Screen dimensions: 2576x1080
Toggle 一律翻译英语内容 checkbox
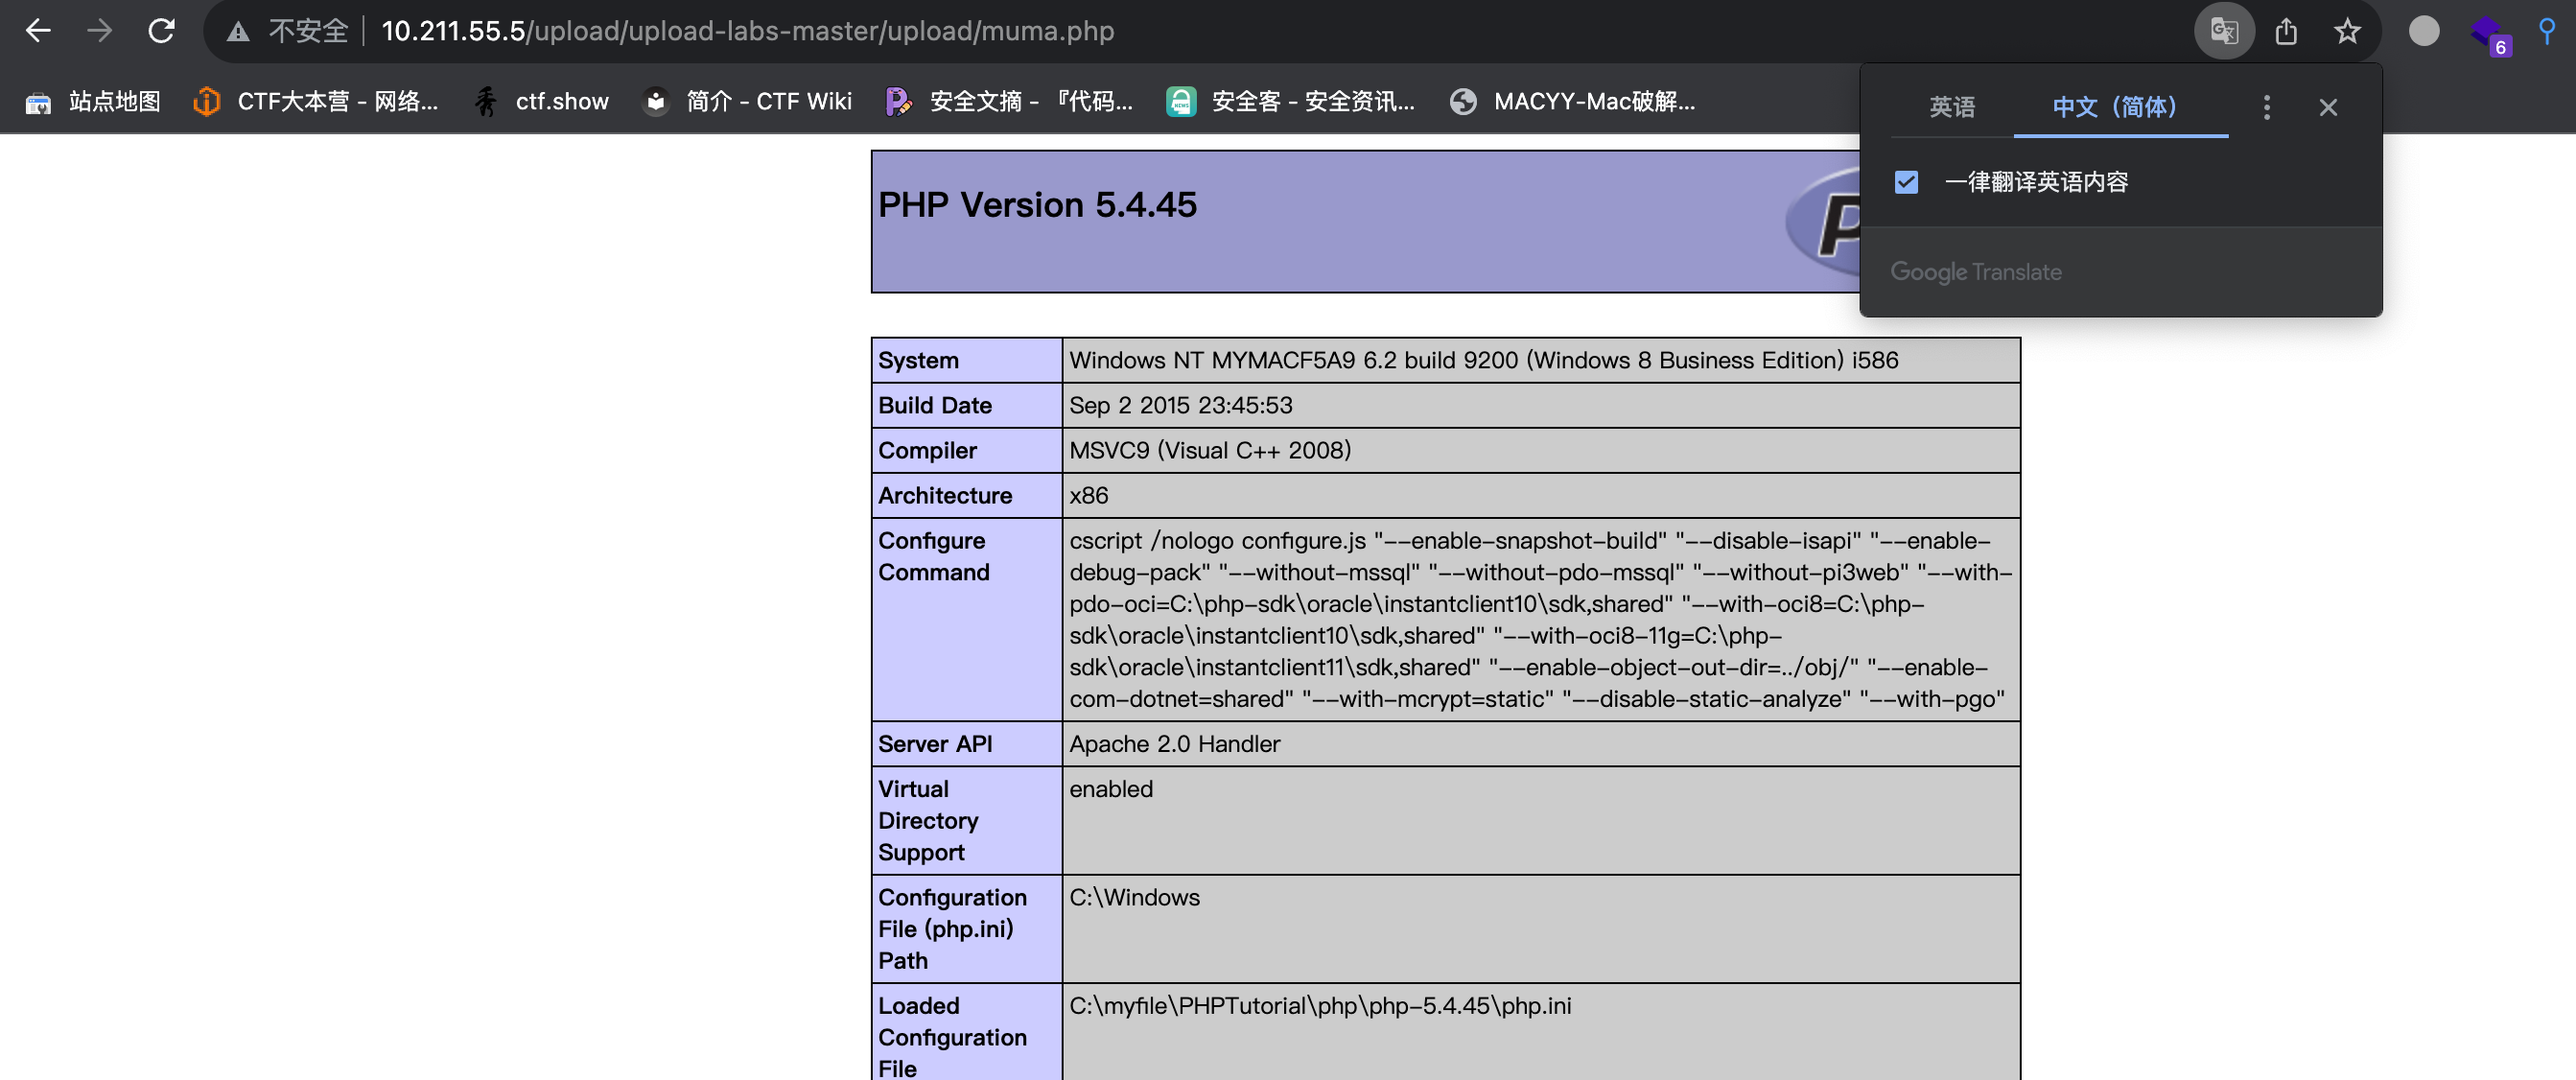tap(1906, 182)
